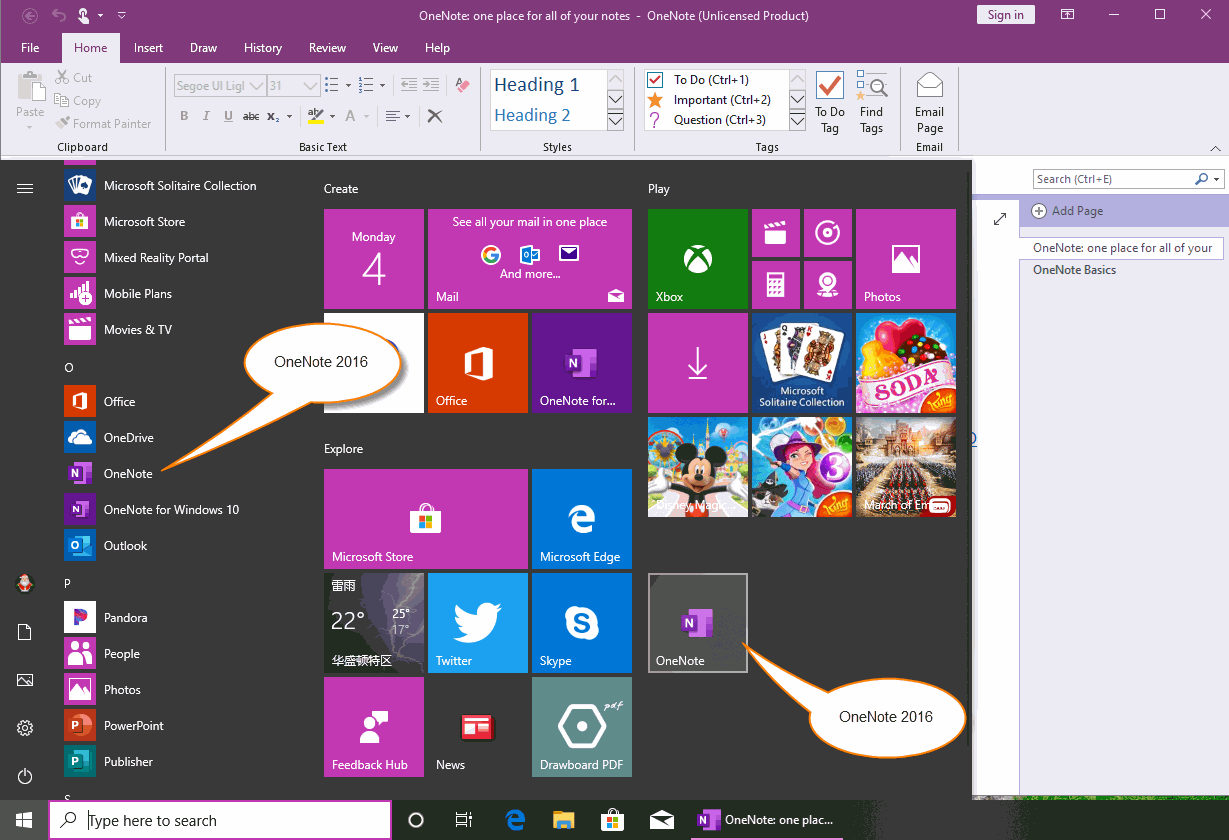Viewport: 1229px width, 840px height.
Task: Click the numbered list button
Action: point(366,86)
